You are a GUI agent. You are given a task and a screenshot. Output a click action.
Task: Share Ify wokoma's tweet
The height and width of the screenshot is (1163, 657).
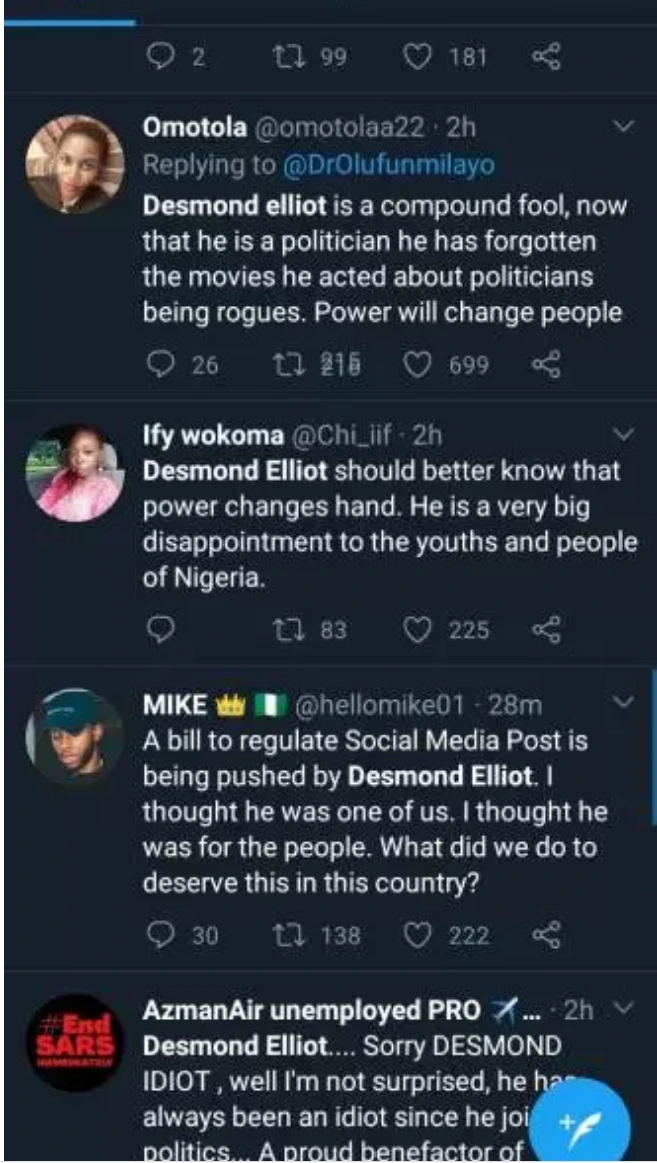(x=546, y=629)
